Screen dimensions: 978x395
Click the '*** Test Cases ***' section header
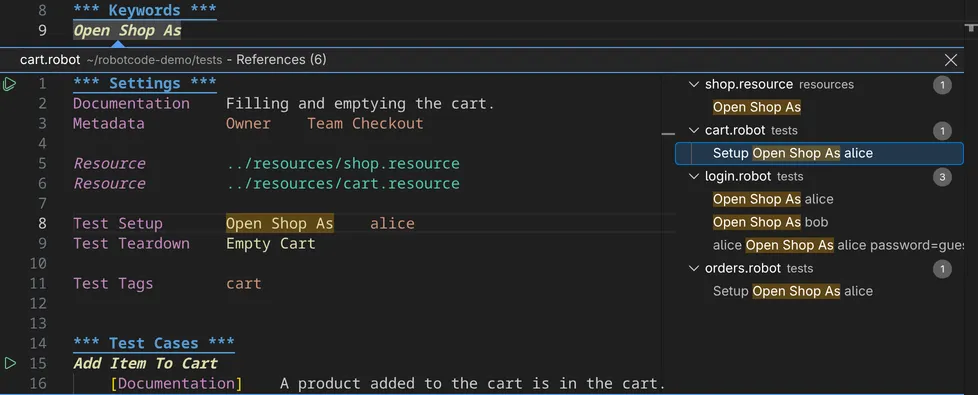[153, 343]
